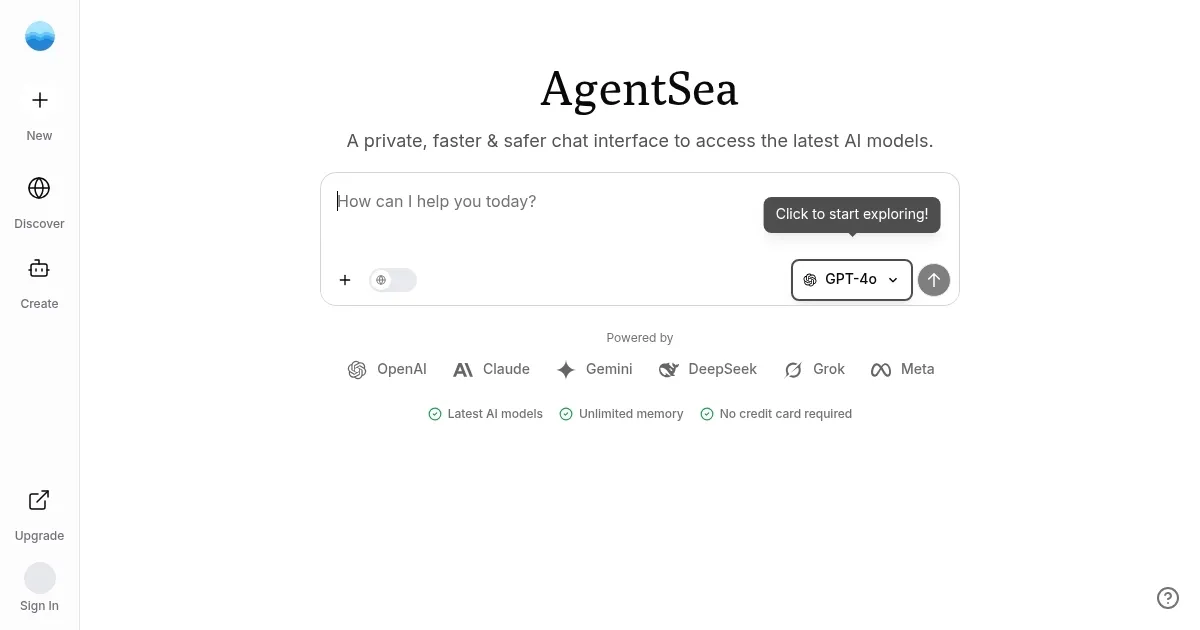Click the Unlimited memory checkmark badge
This screenshot has width=1200, height=630.
[566, 413]
